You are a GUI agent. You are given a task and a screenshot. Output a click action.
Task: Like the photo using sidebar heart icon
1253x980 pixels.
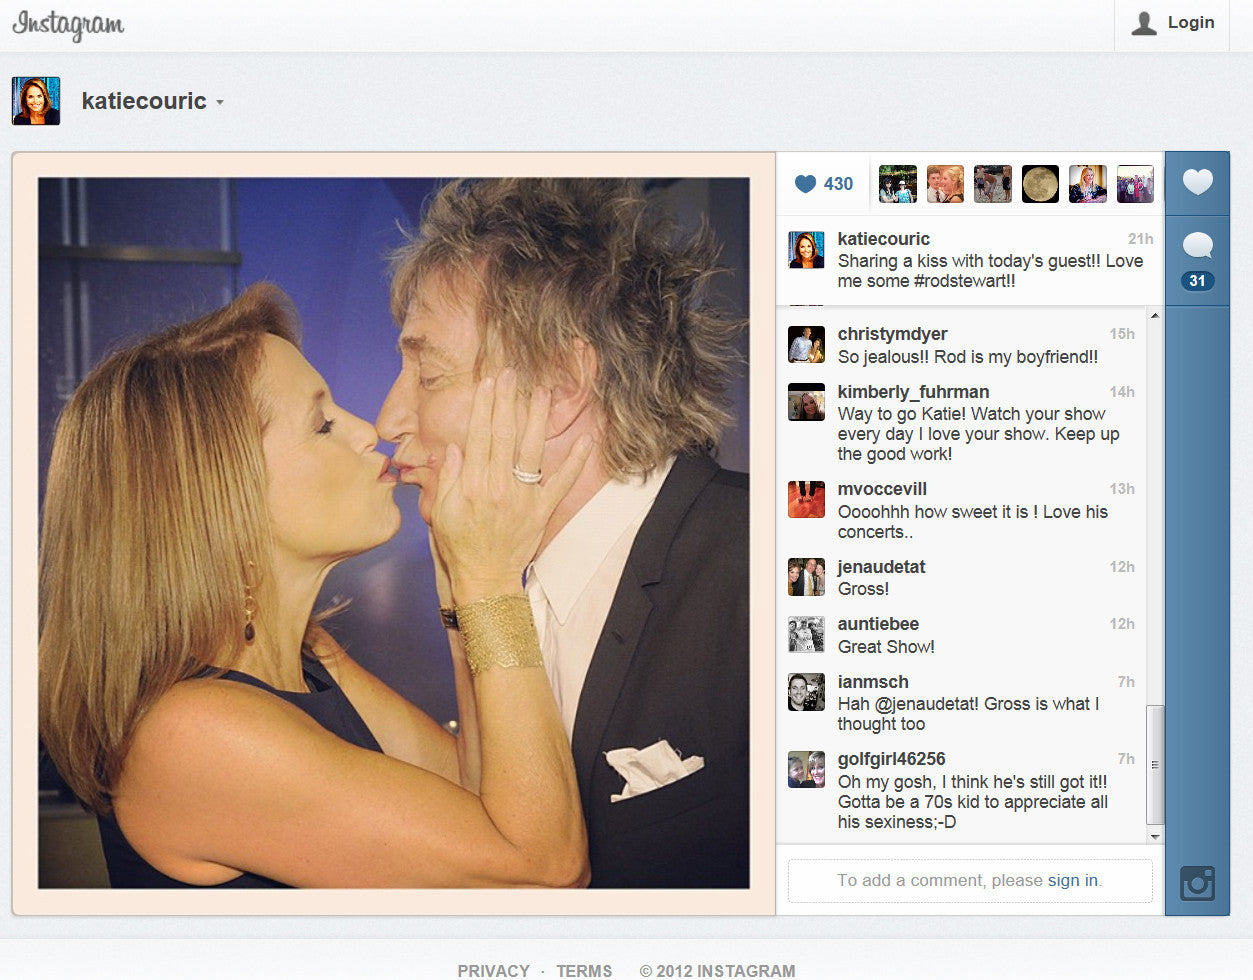[x=1197, y=183]
